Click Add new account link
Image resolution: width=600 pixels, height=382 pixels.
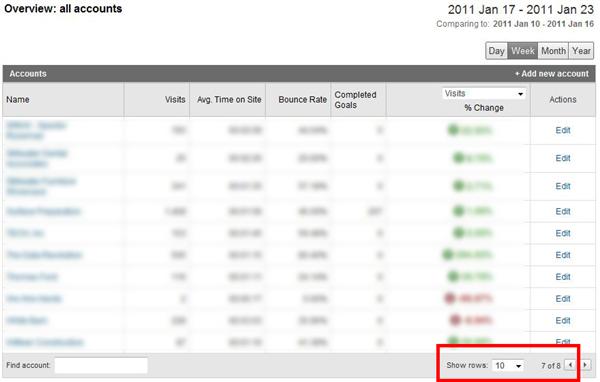[552, 74]
